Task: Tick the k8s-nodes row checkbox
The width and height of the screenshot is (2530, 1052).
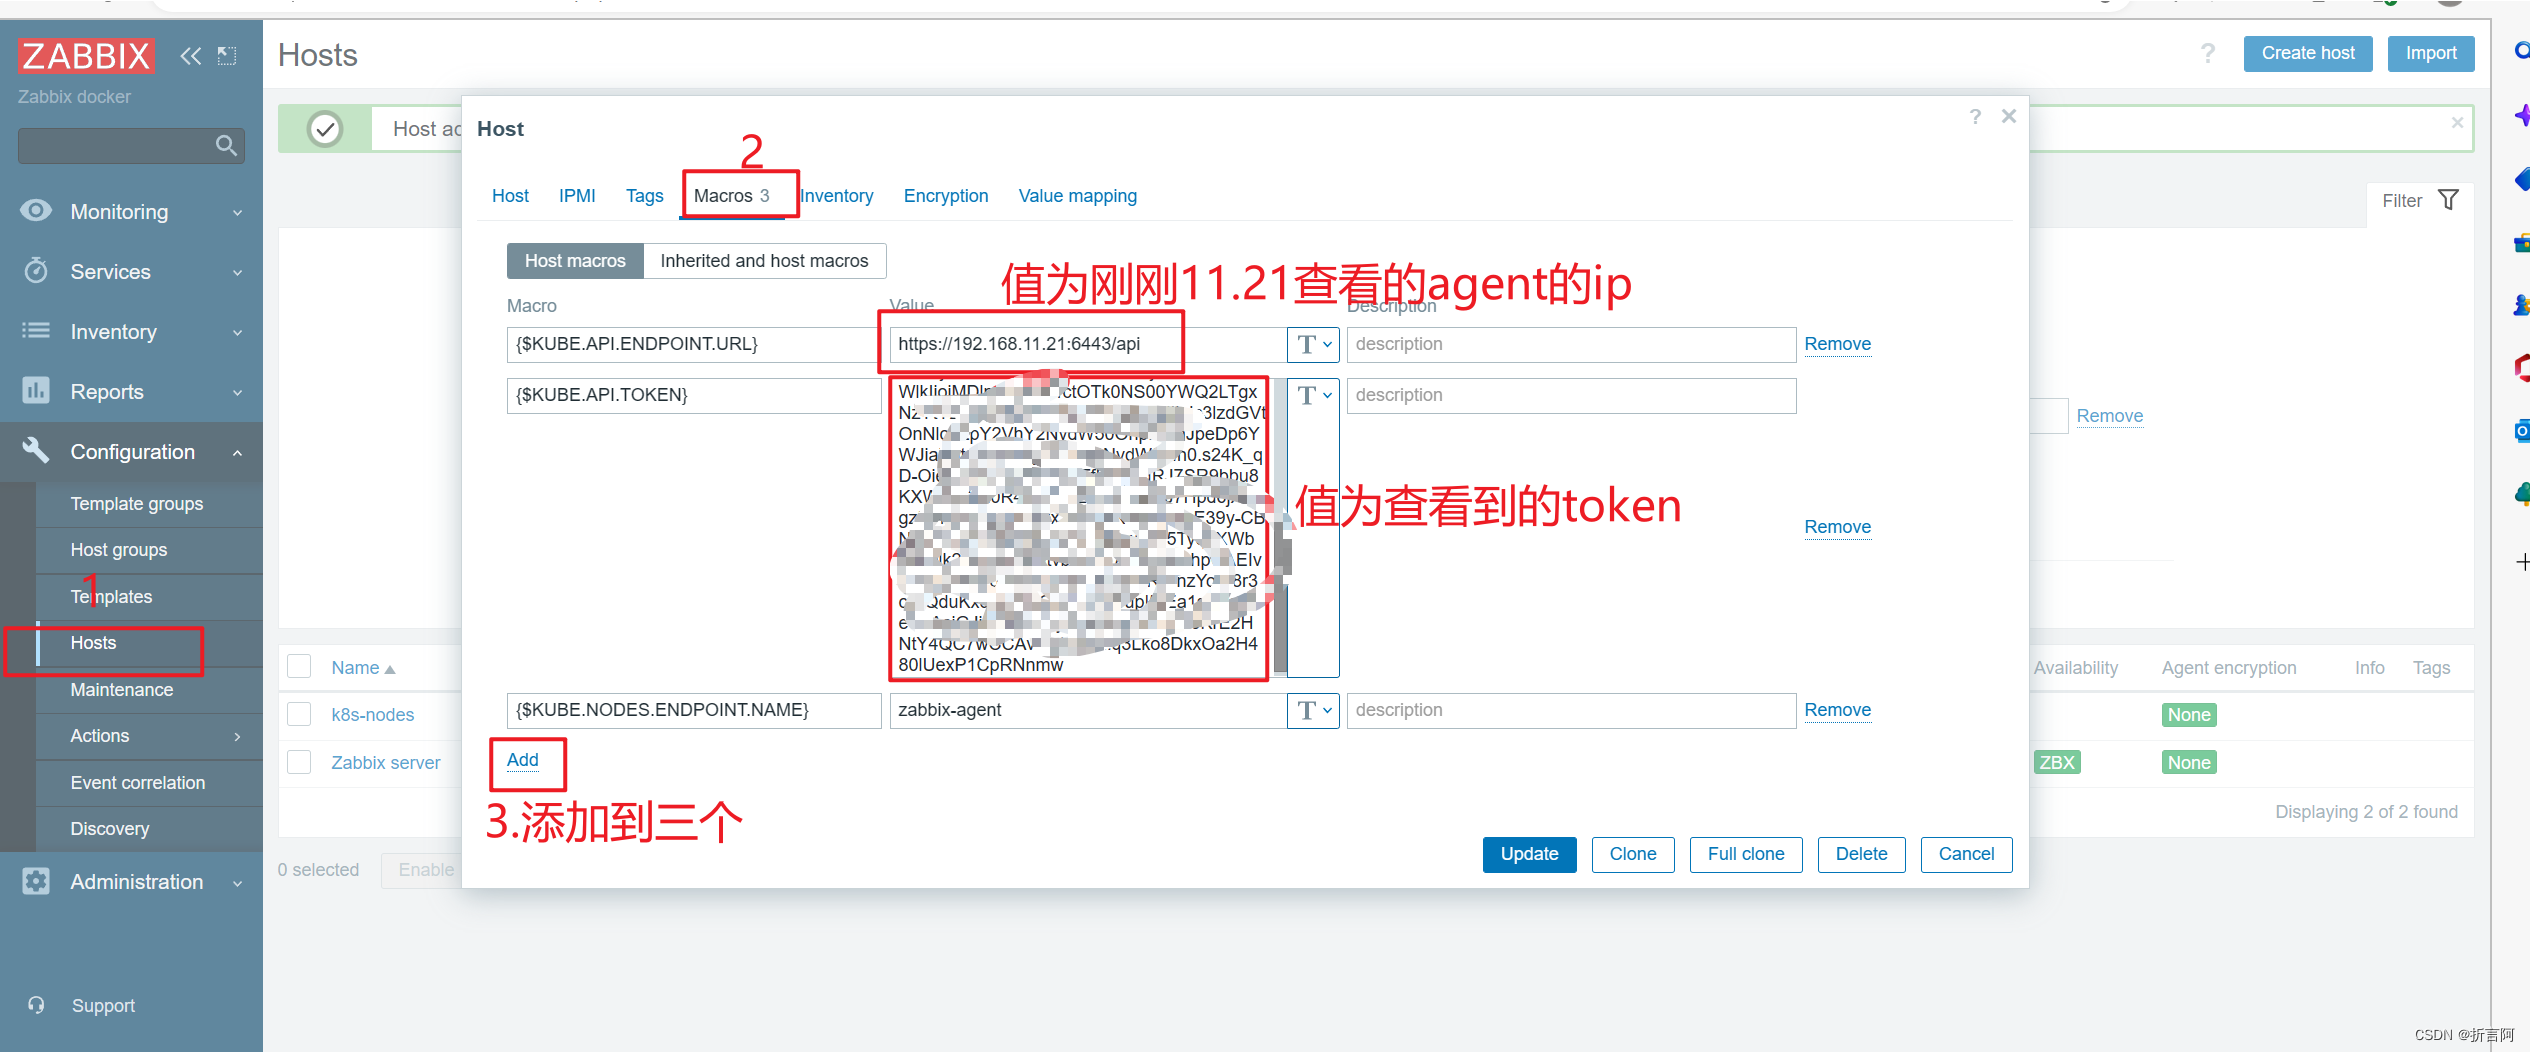Action: coord(299,714)
